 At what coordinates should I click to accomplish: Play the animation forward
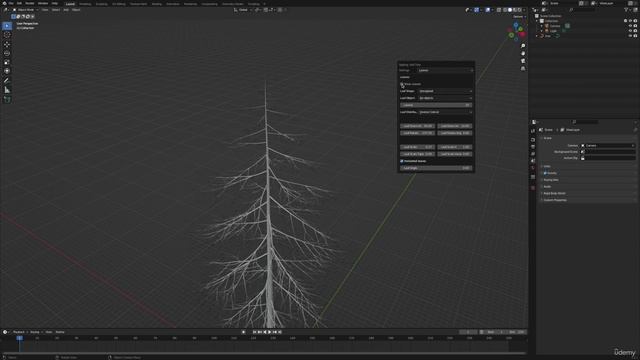pos(269,332)
